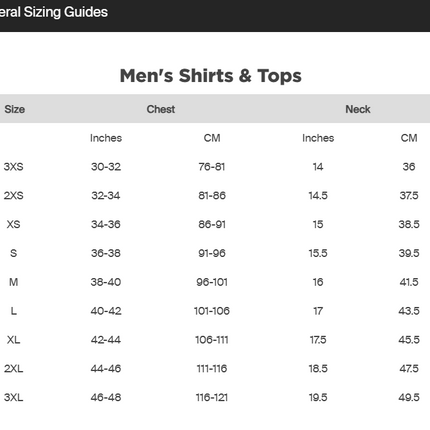Click the 17.5 neck inches cell

(x=318, y=340)
